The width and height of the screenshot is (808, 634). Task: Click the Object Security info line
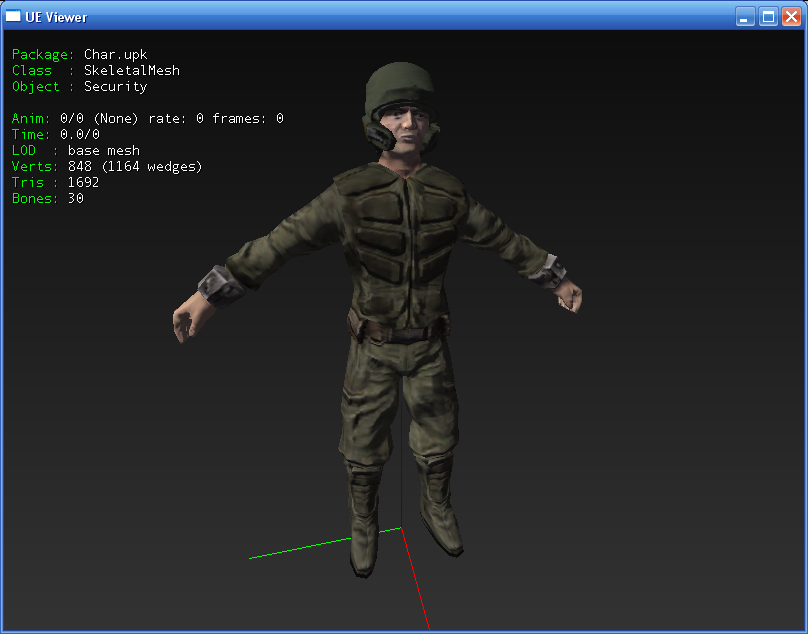pyautogui.click(x=79, y=87)
